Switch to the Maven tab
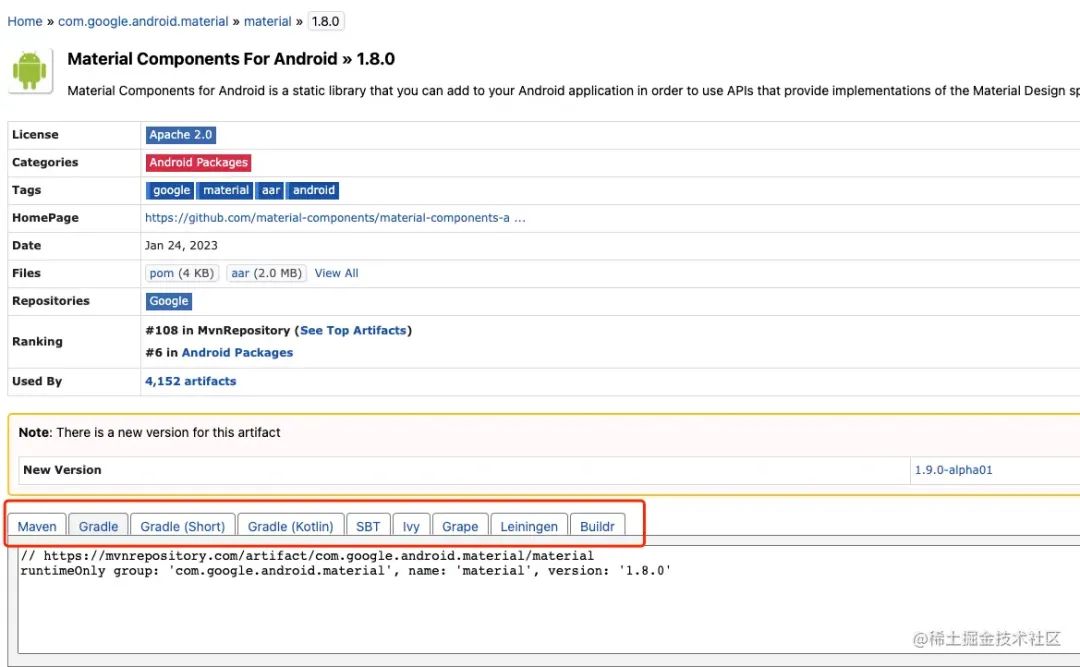Screen dimensions: 1080x667 click(x=37, y=526)
